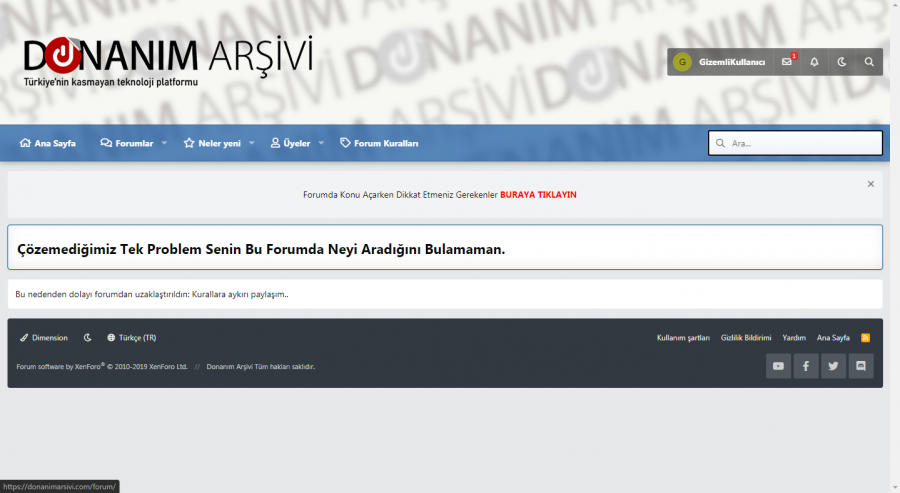Open the RSS feed icon
The image size is (900, 493).
pos(866,337)
